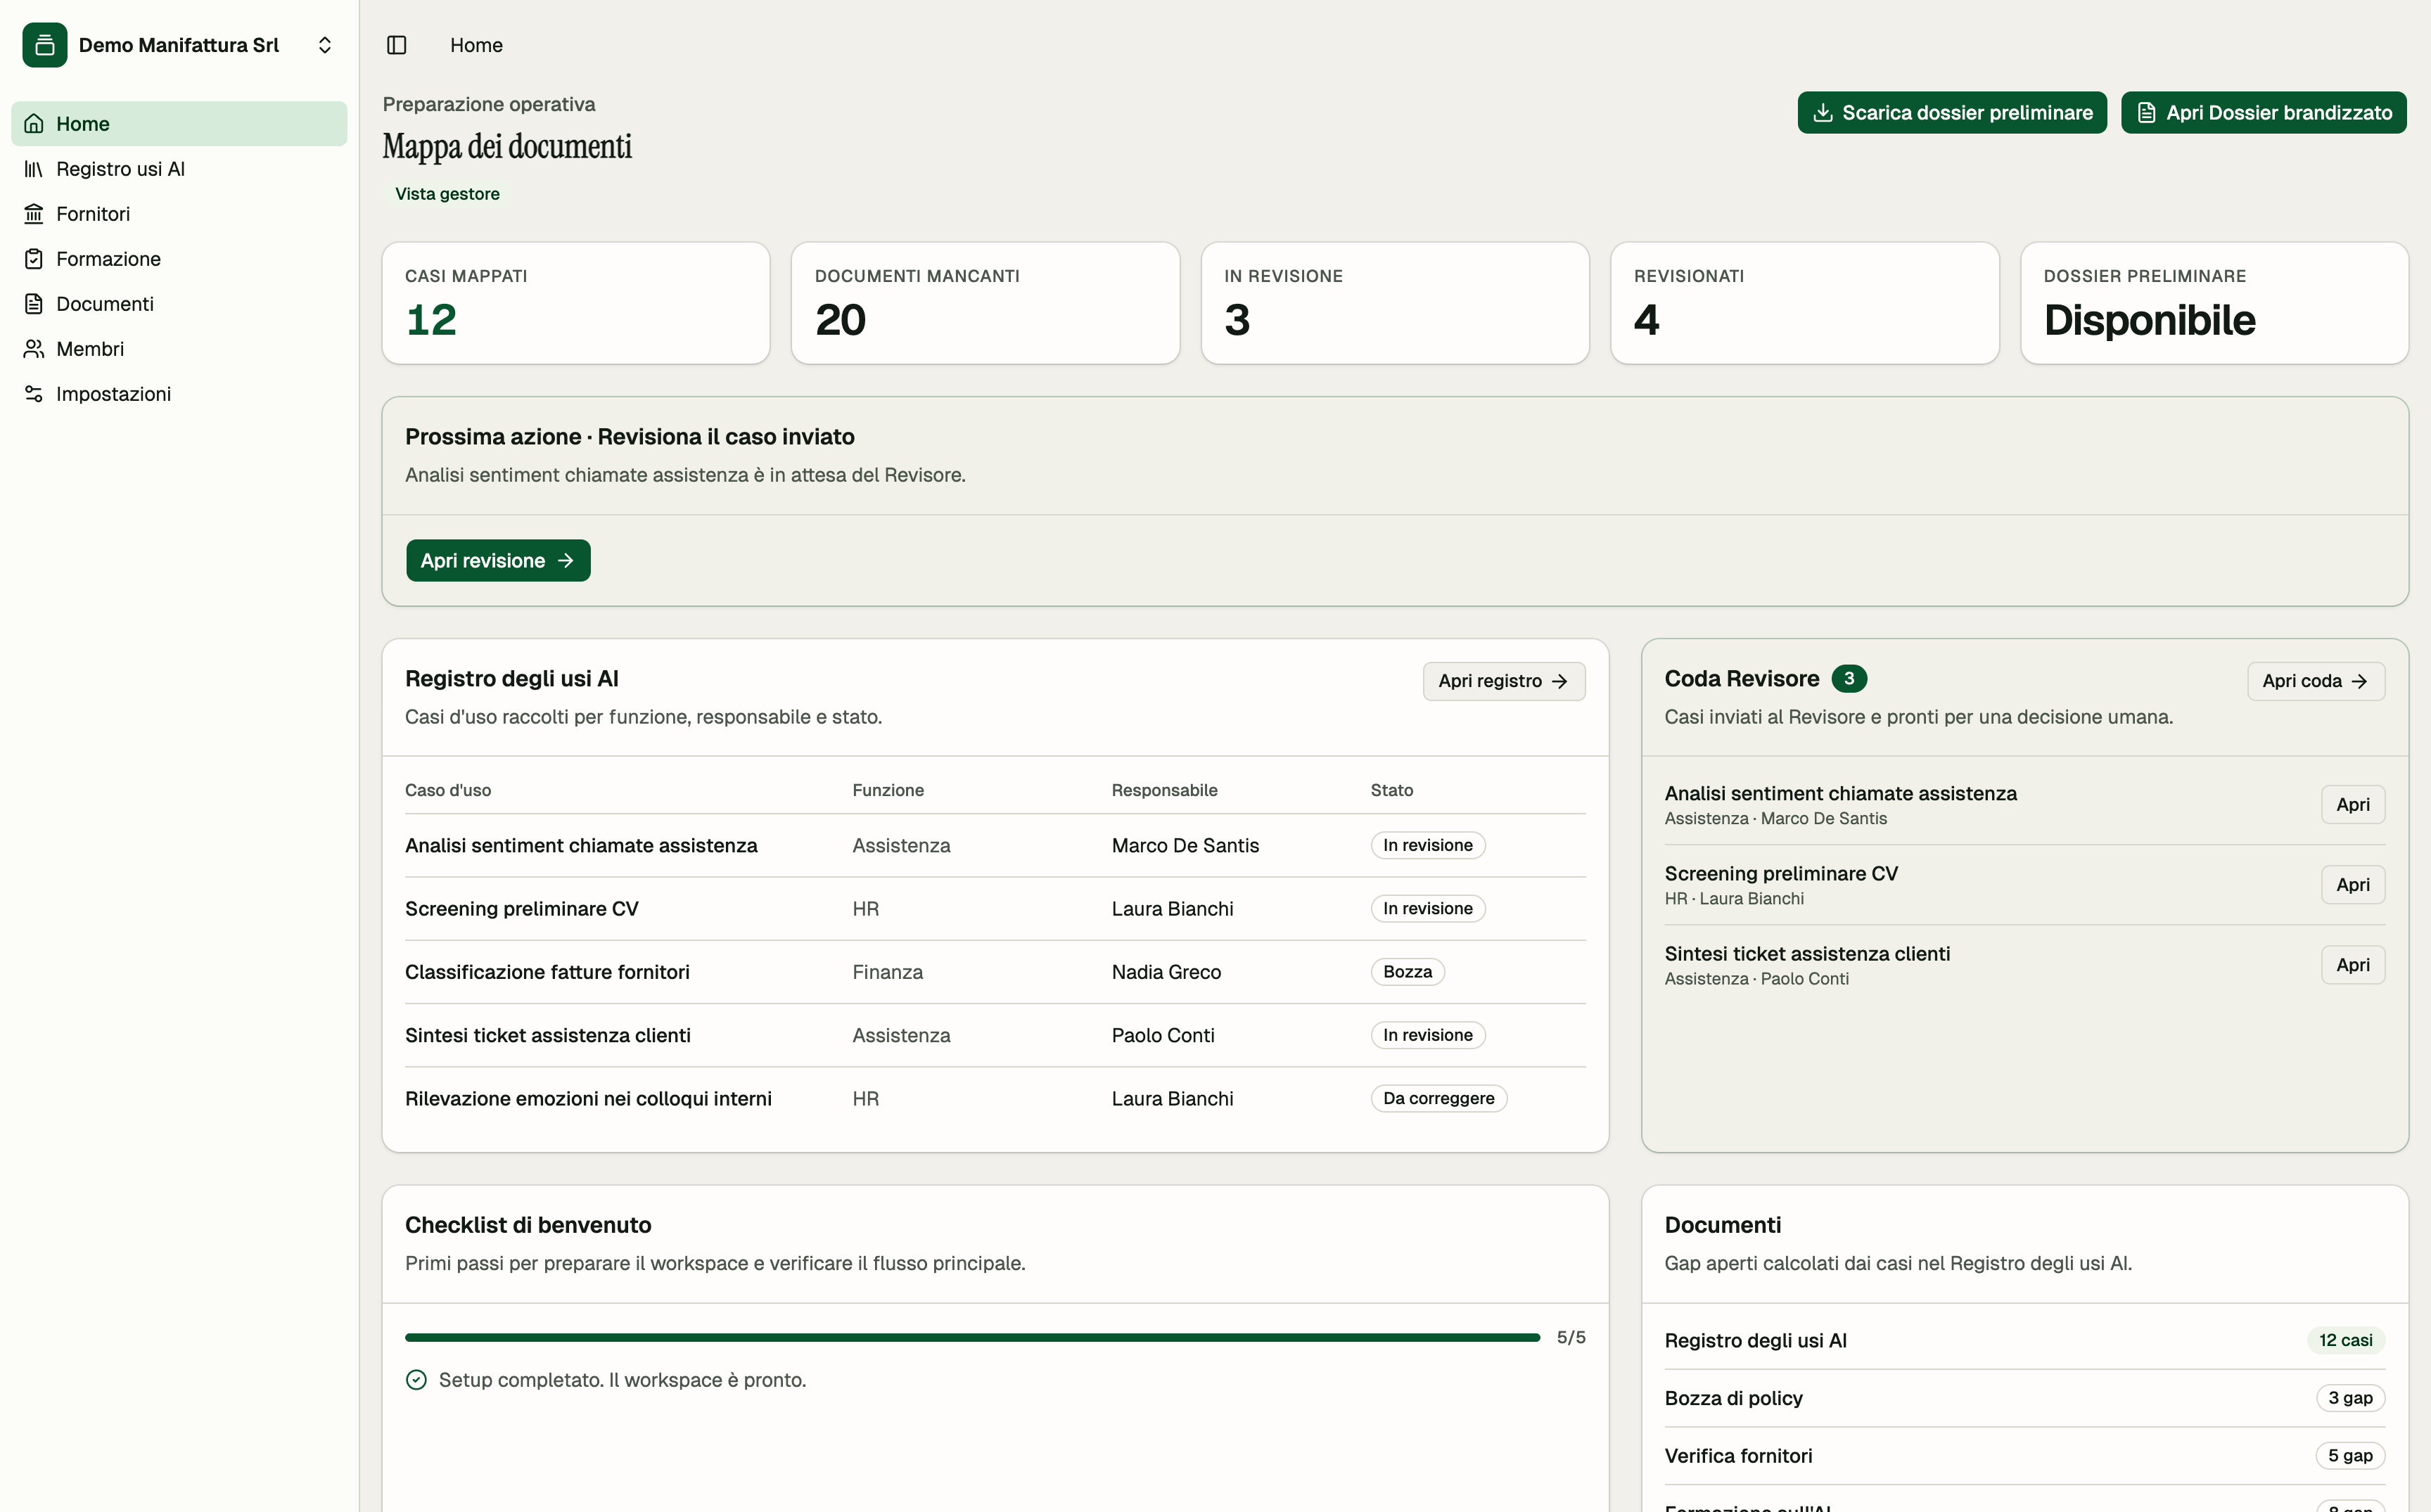The height and width of the screenshot is (1512, 2431).
Task: Click Funzione column header
Action: point(888,790)
